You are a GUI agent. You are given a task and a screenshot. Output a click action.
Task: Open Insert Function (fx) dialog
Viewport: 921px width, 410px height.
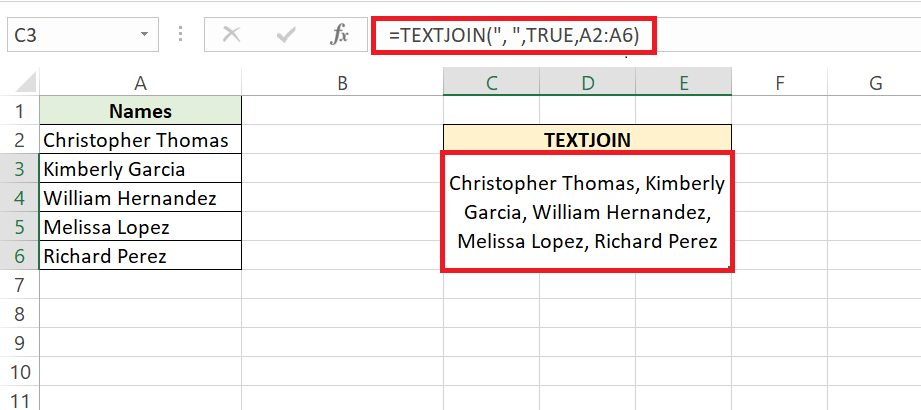(x=340, y=35)
